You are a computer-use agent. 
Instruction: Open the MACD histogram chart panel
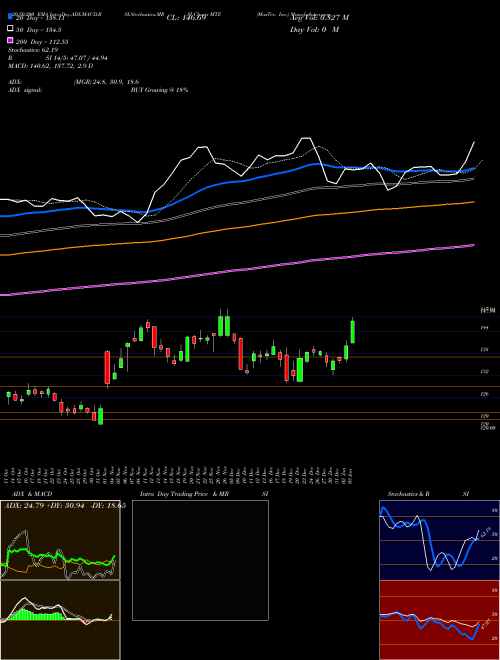click(x=60, y=620)
